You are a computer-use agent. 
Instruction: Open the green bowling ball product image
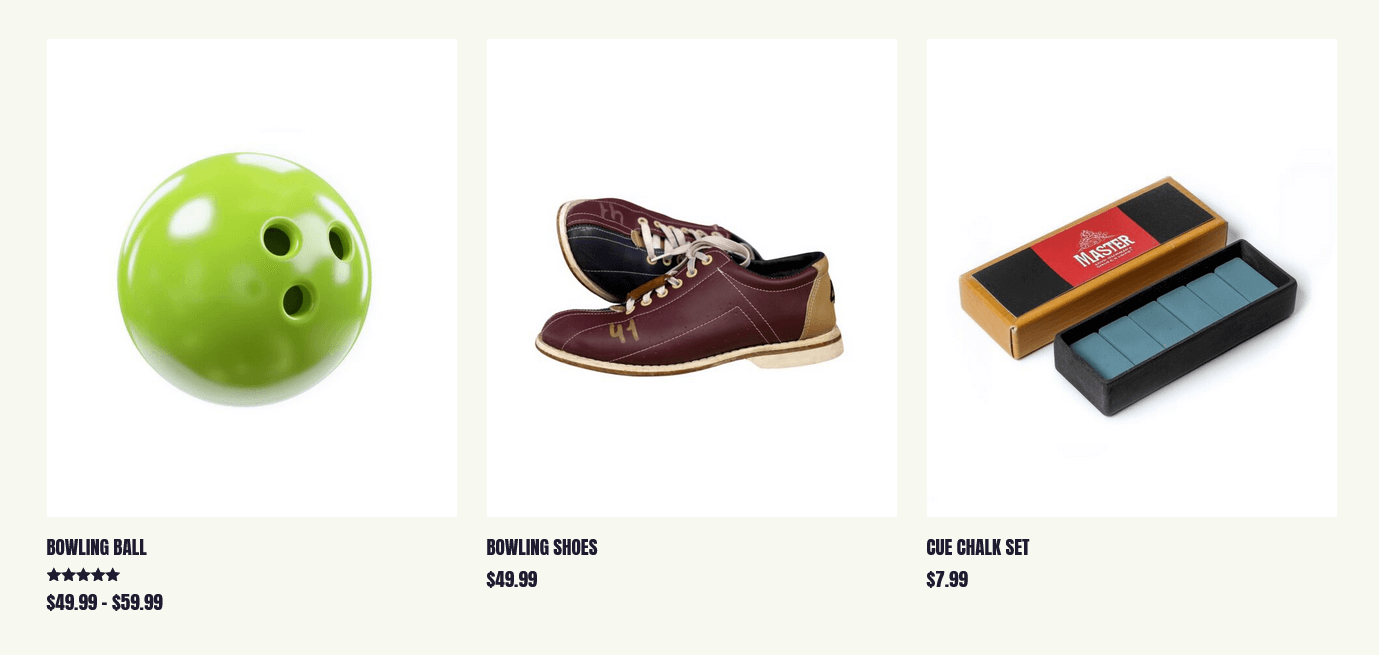(x=252, y=278)
